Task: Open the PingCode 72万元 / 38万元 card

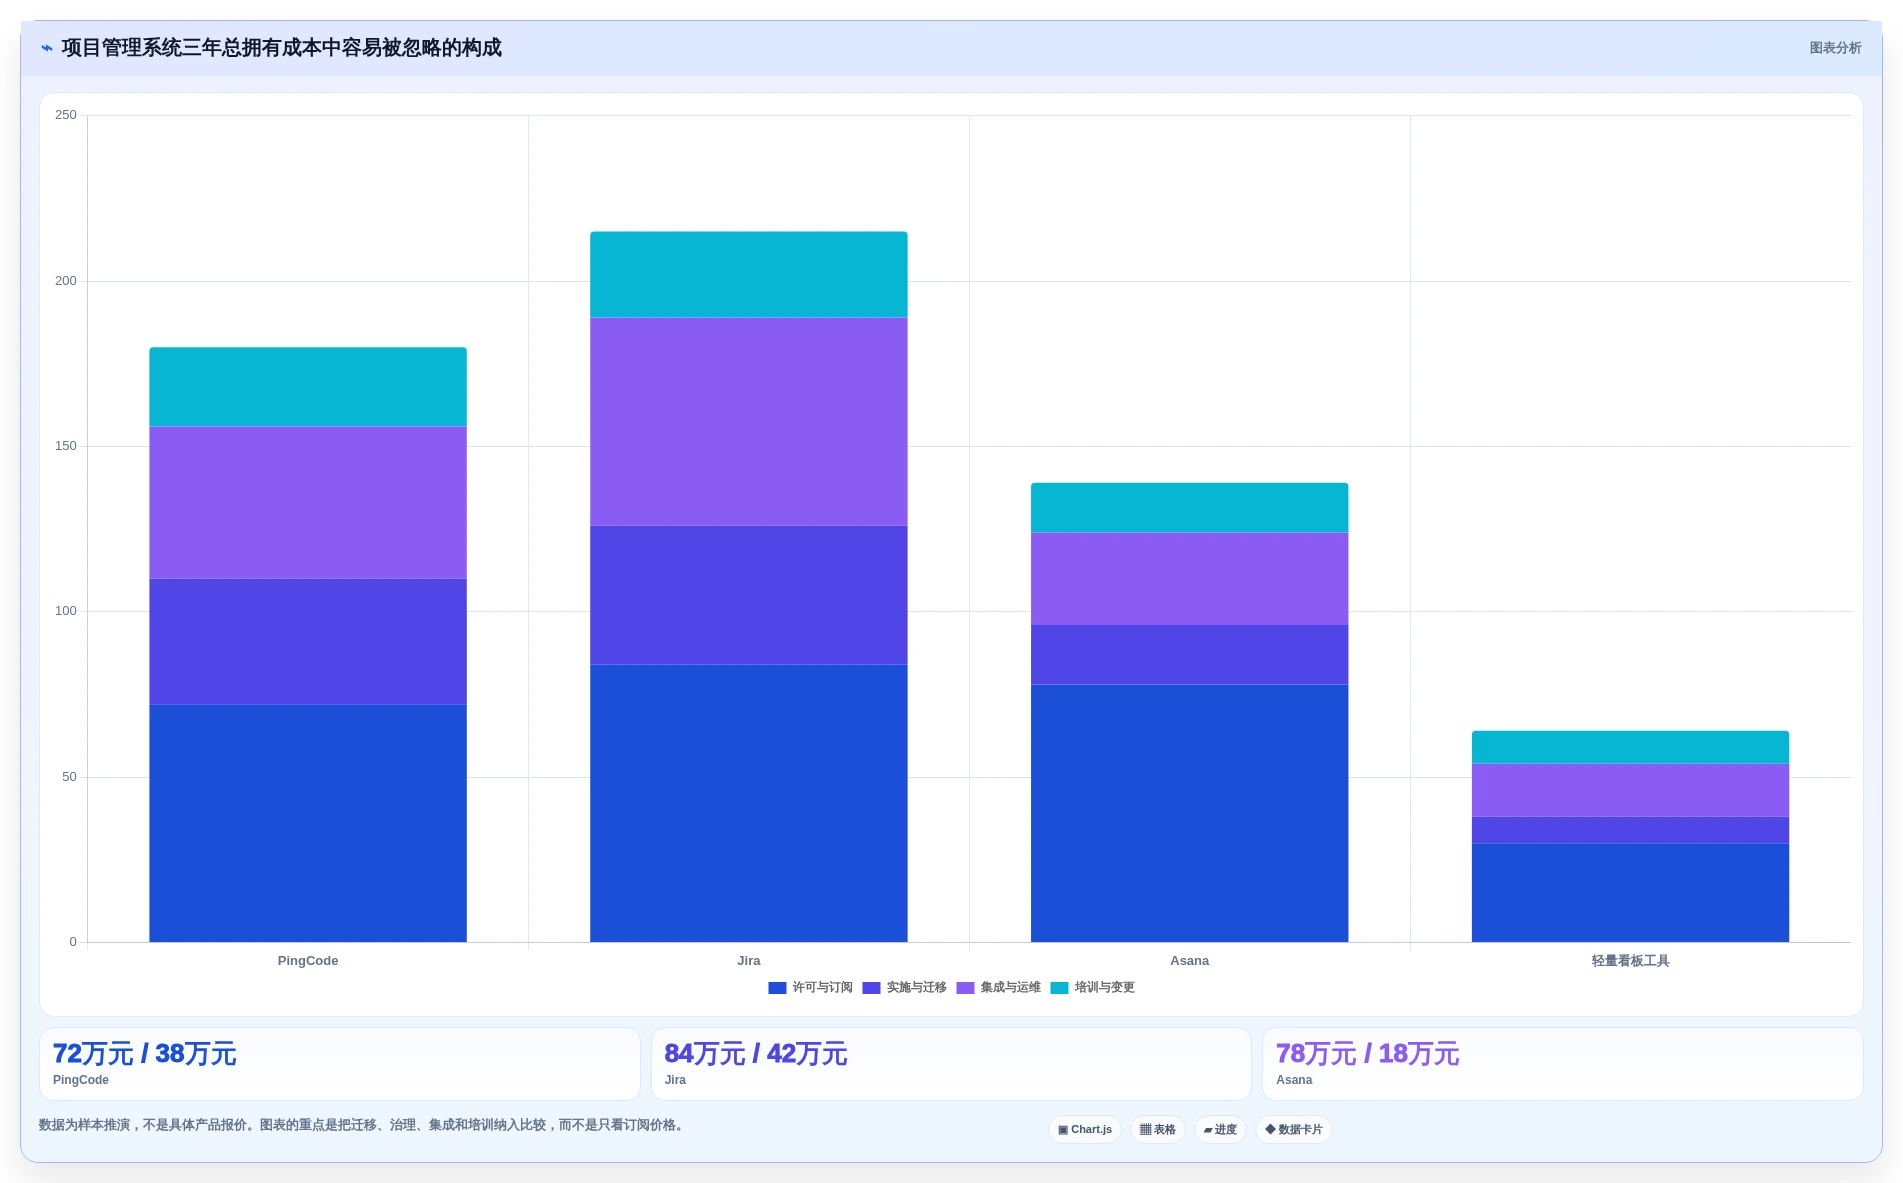Action: [339, 1064]
